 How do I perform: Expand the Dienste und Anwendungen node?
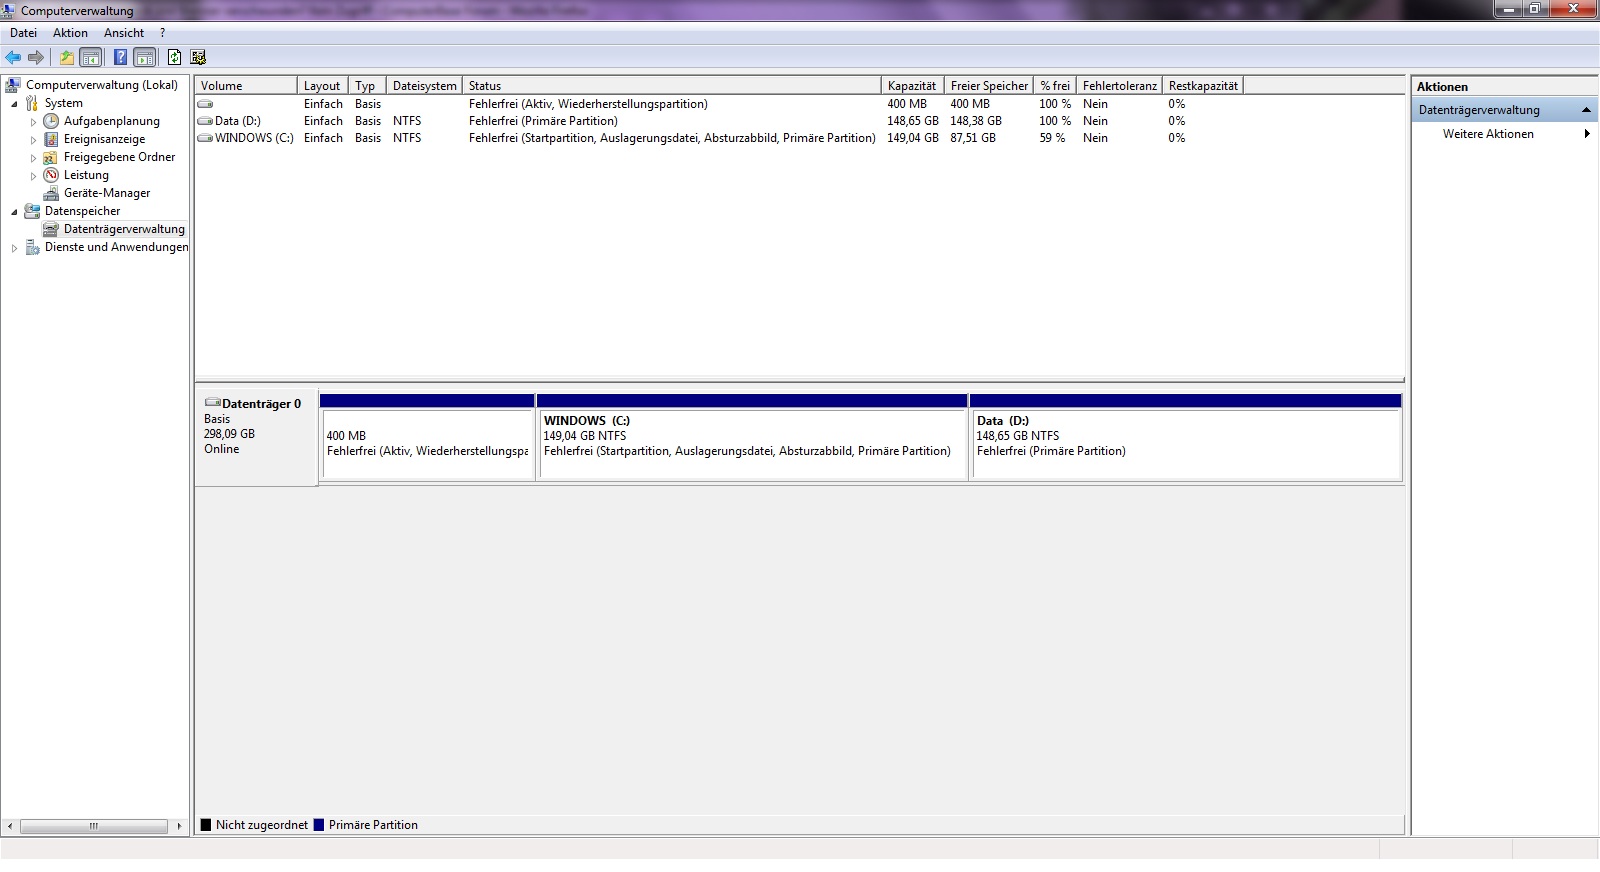tap(14, 248)
